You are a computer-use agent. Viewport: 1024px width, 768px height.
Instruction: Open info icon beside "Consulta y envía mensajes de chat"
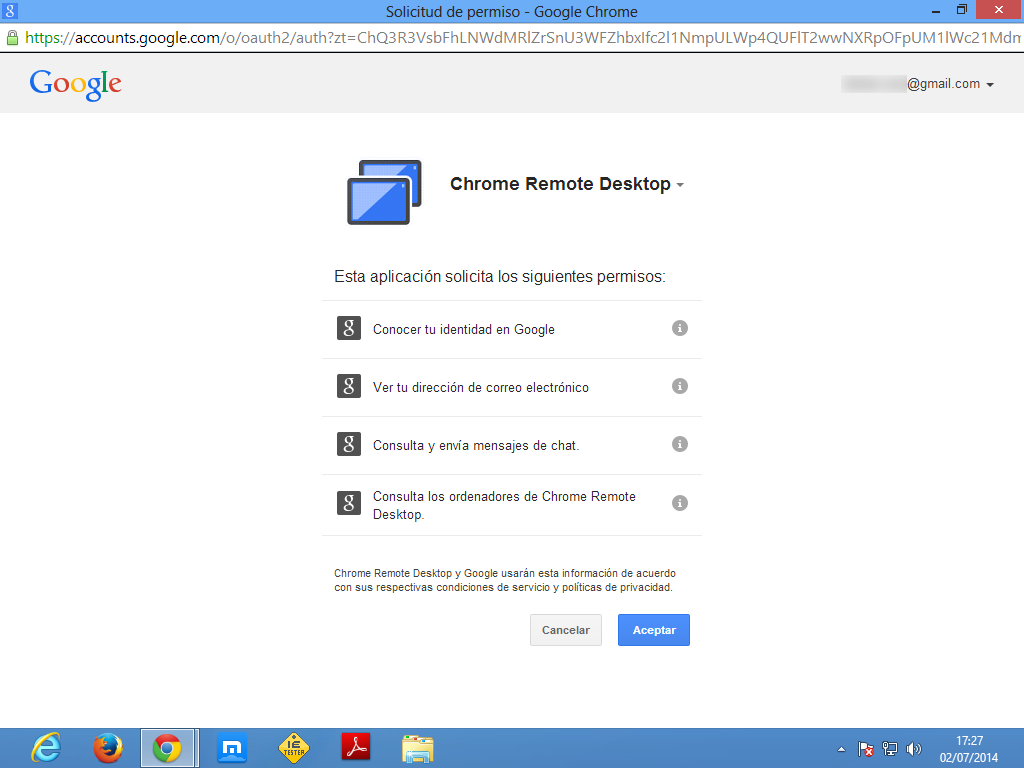pyautogui.click(x=680, y=444)
